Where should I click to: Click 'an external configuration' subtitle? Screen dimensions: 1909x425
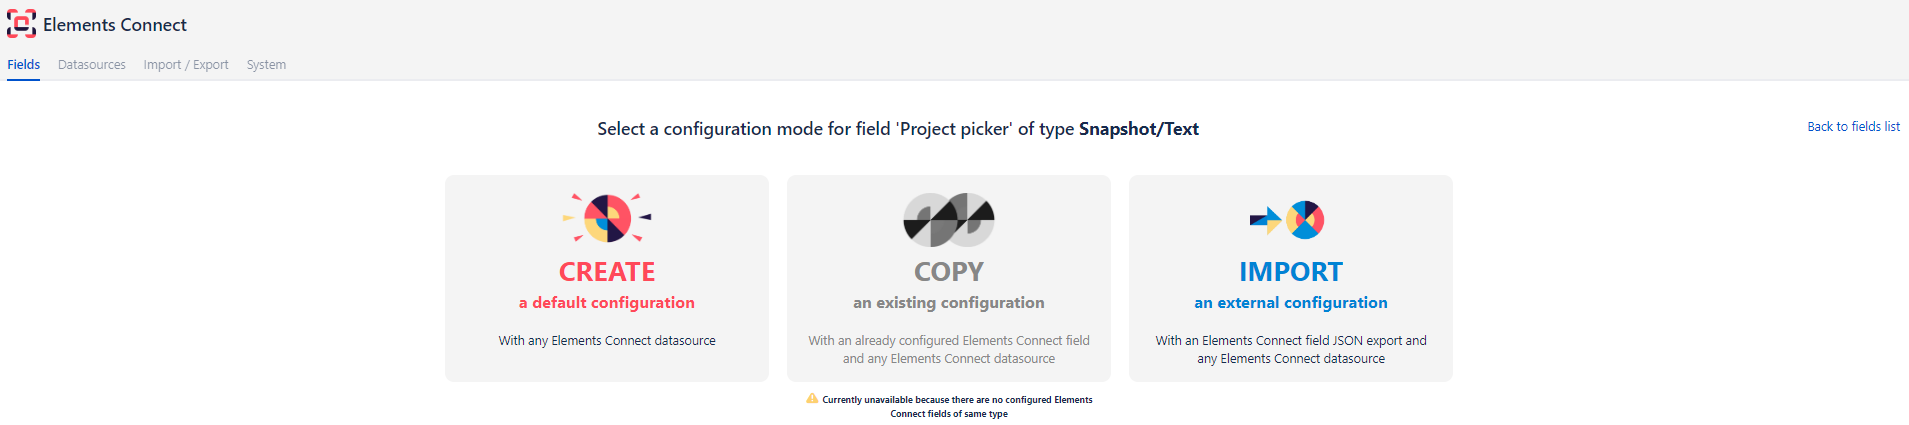[x=1291, y=303]
